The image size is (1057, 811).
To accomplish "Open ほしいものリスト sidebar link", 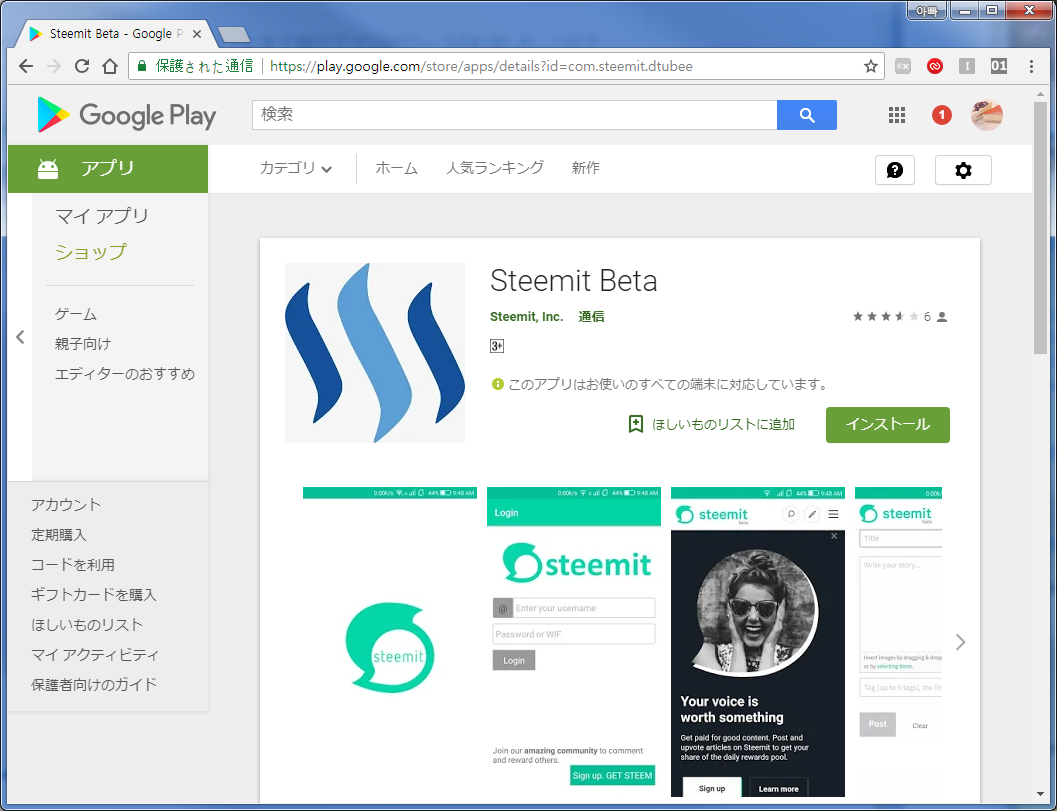I will 87,625.
